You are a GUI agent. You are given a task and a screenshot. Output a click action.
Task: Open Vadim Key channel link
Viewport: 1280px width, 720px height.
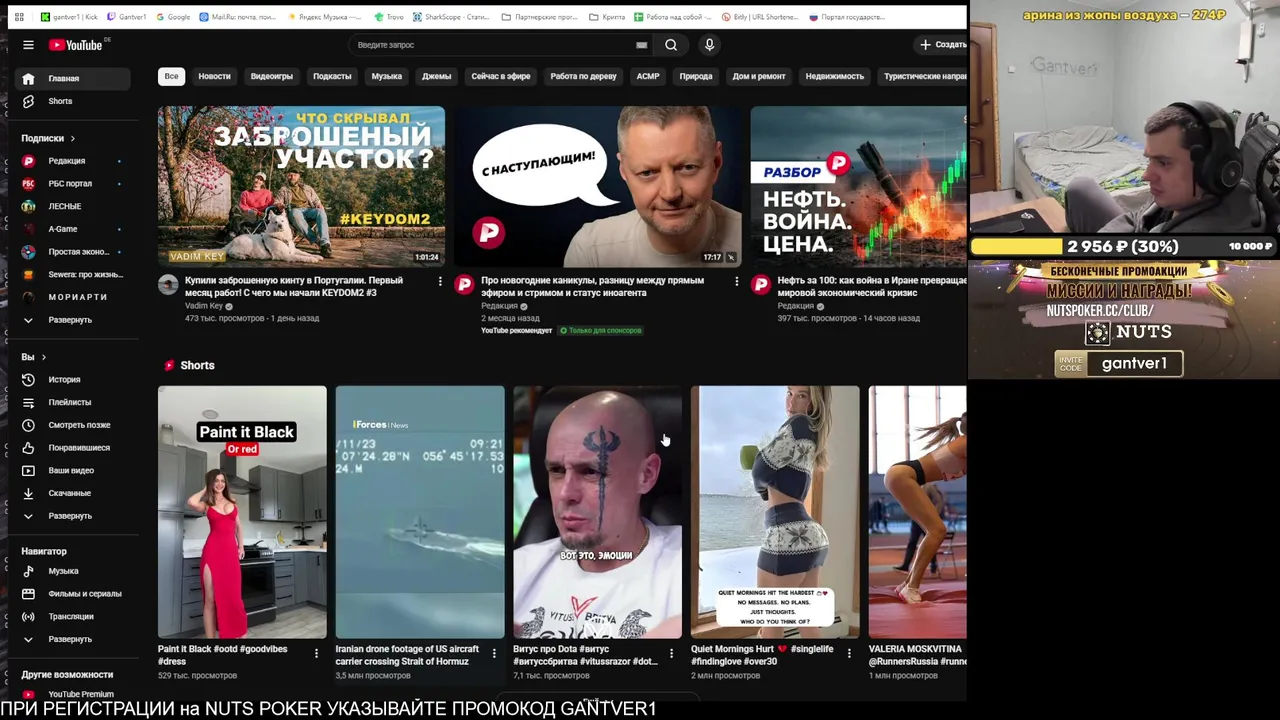[204, 306]
